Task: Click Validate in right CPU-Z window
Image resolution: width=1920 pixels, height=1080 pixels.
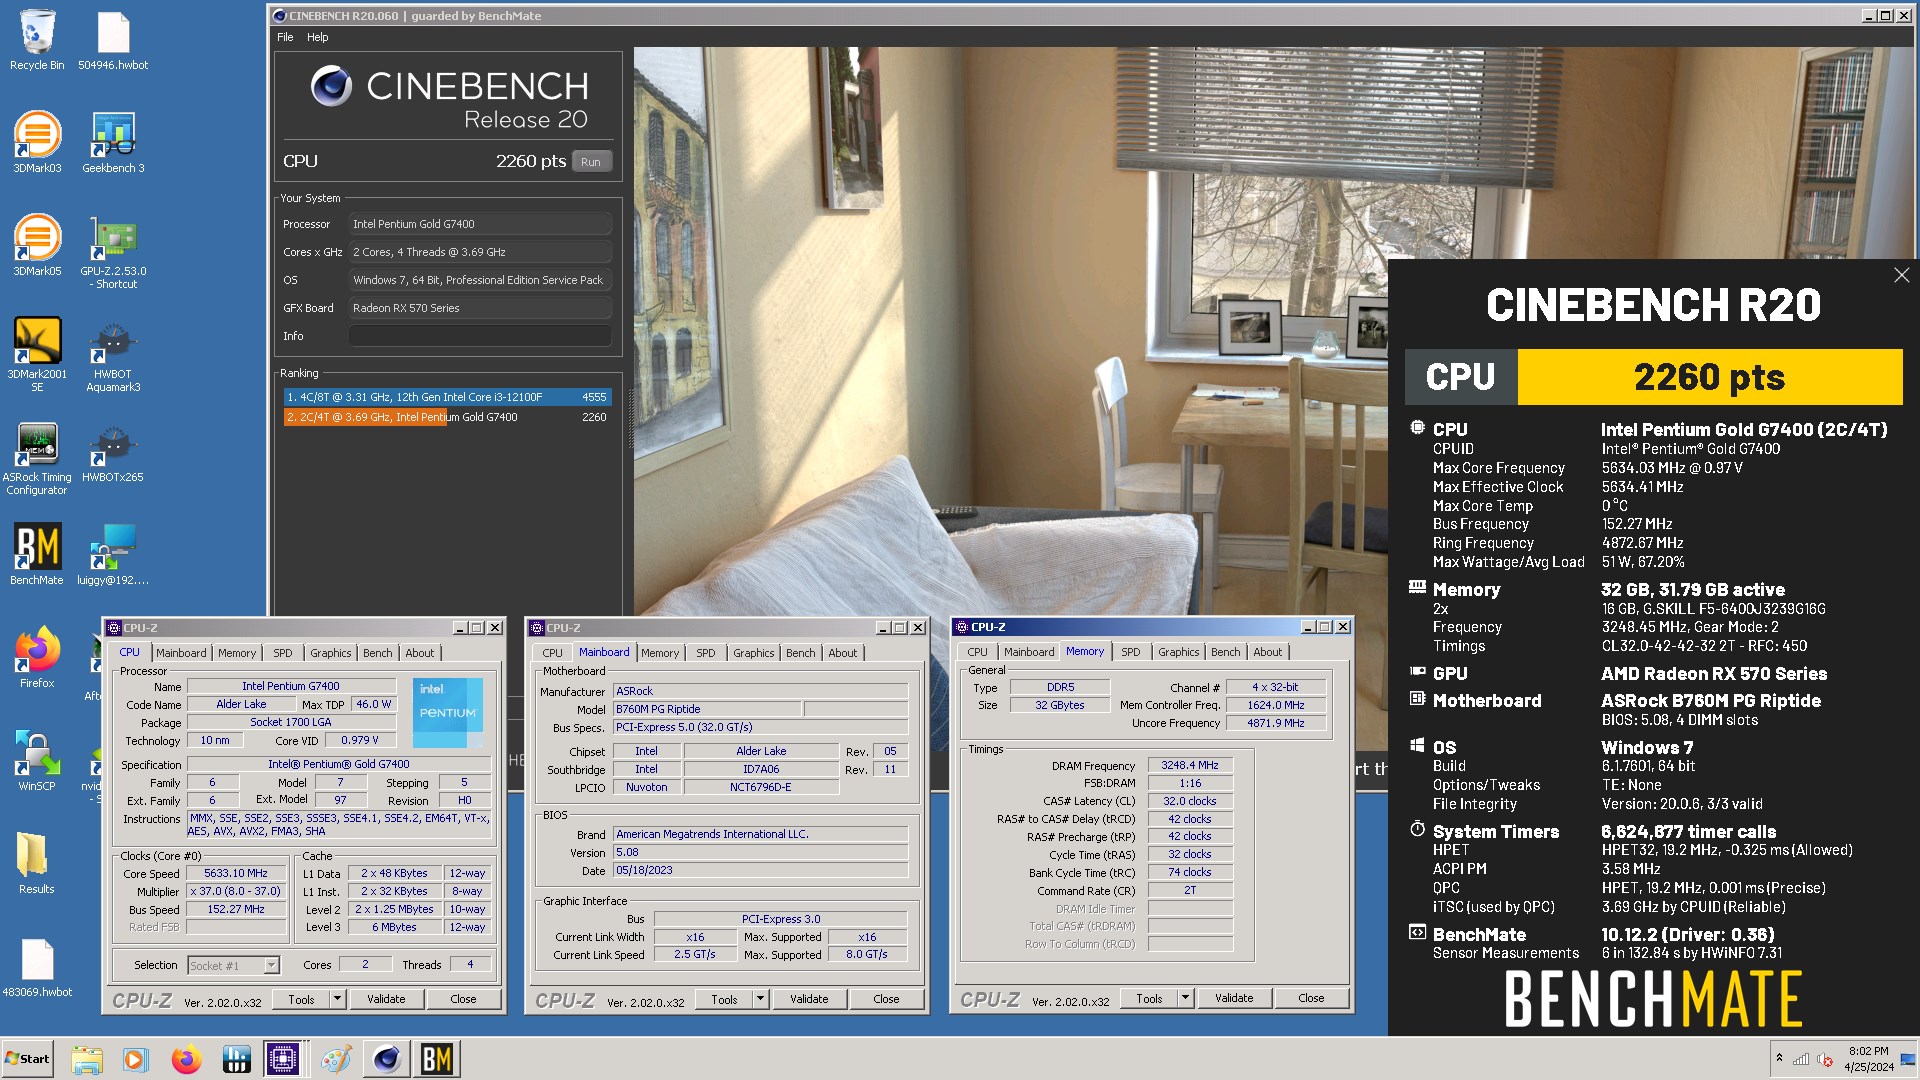Action: [1234, 998]
